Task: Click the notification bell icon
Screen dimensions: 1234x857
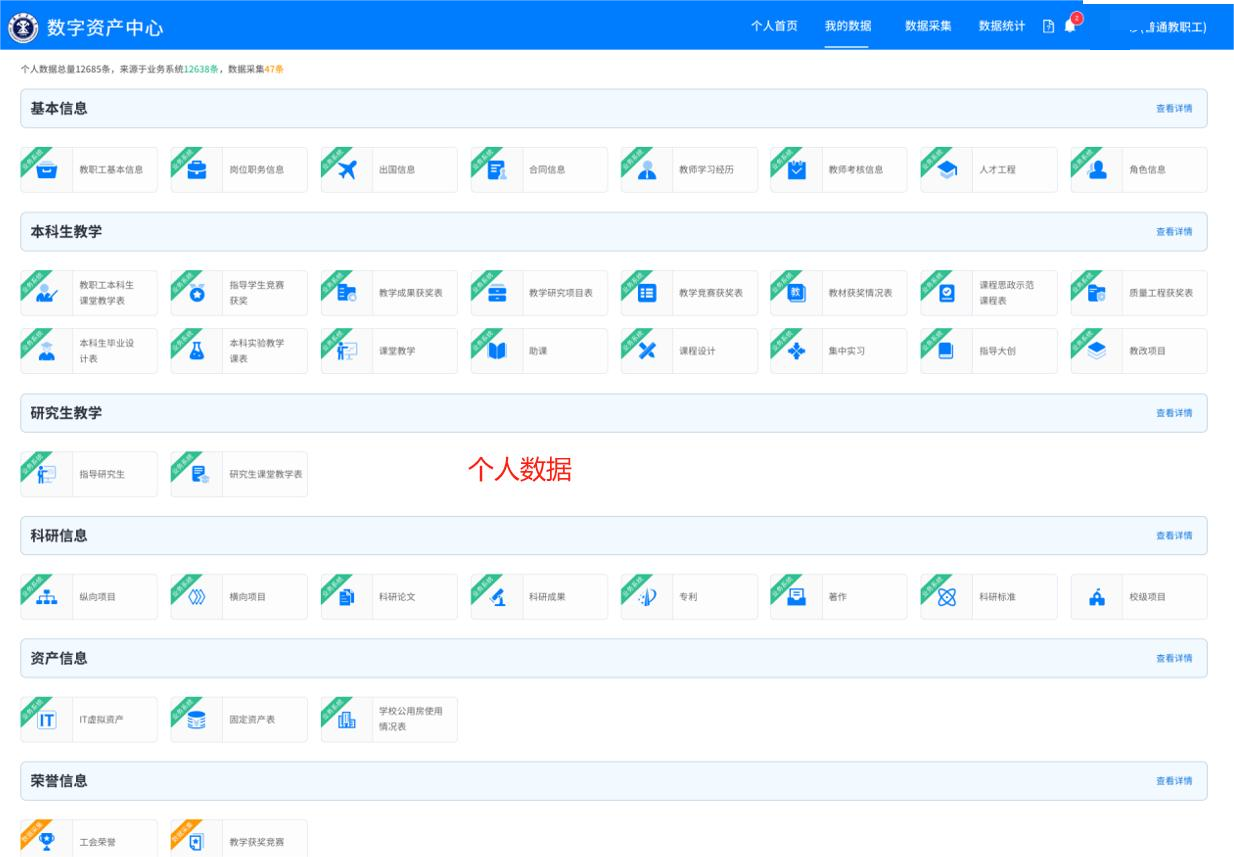Action: (x=1069, y=27)
